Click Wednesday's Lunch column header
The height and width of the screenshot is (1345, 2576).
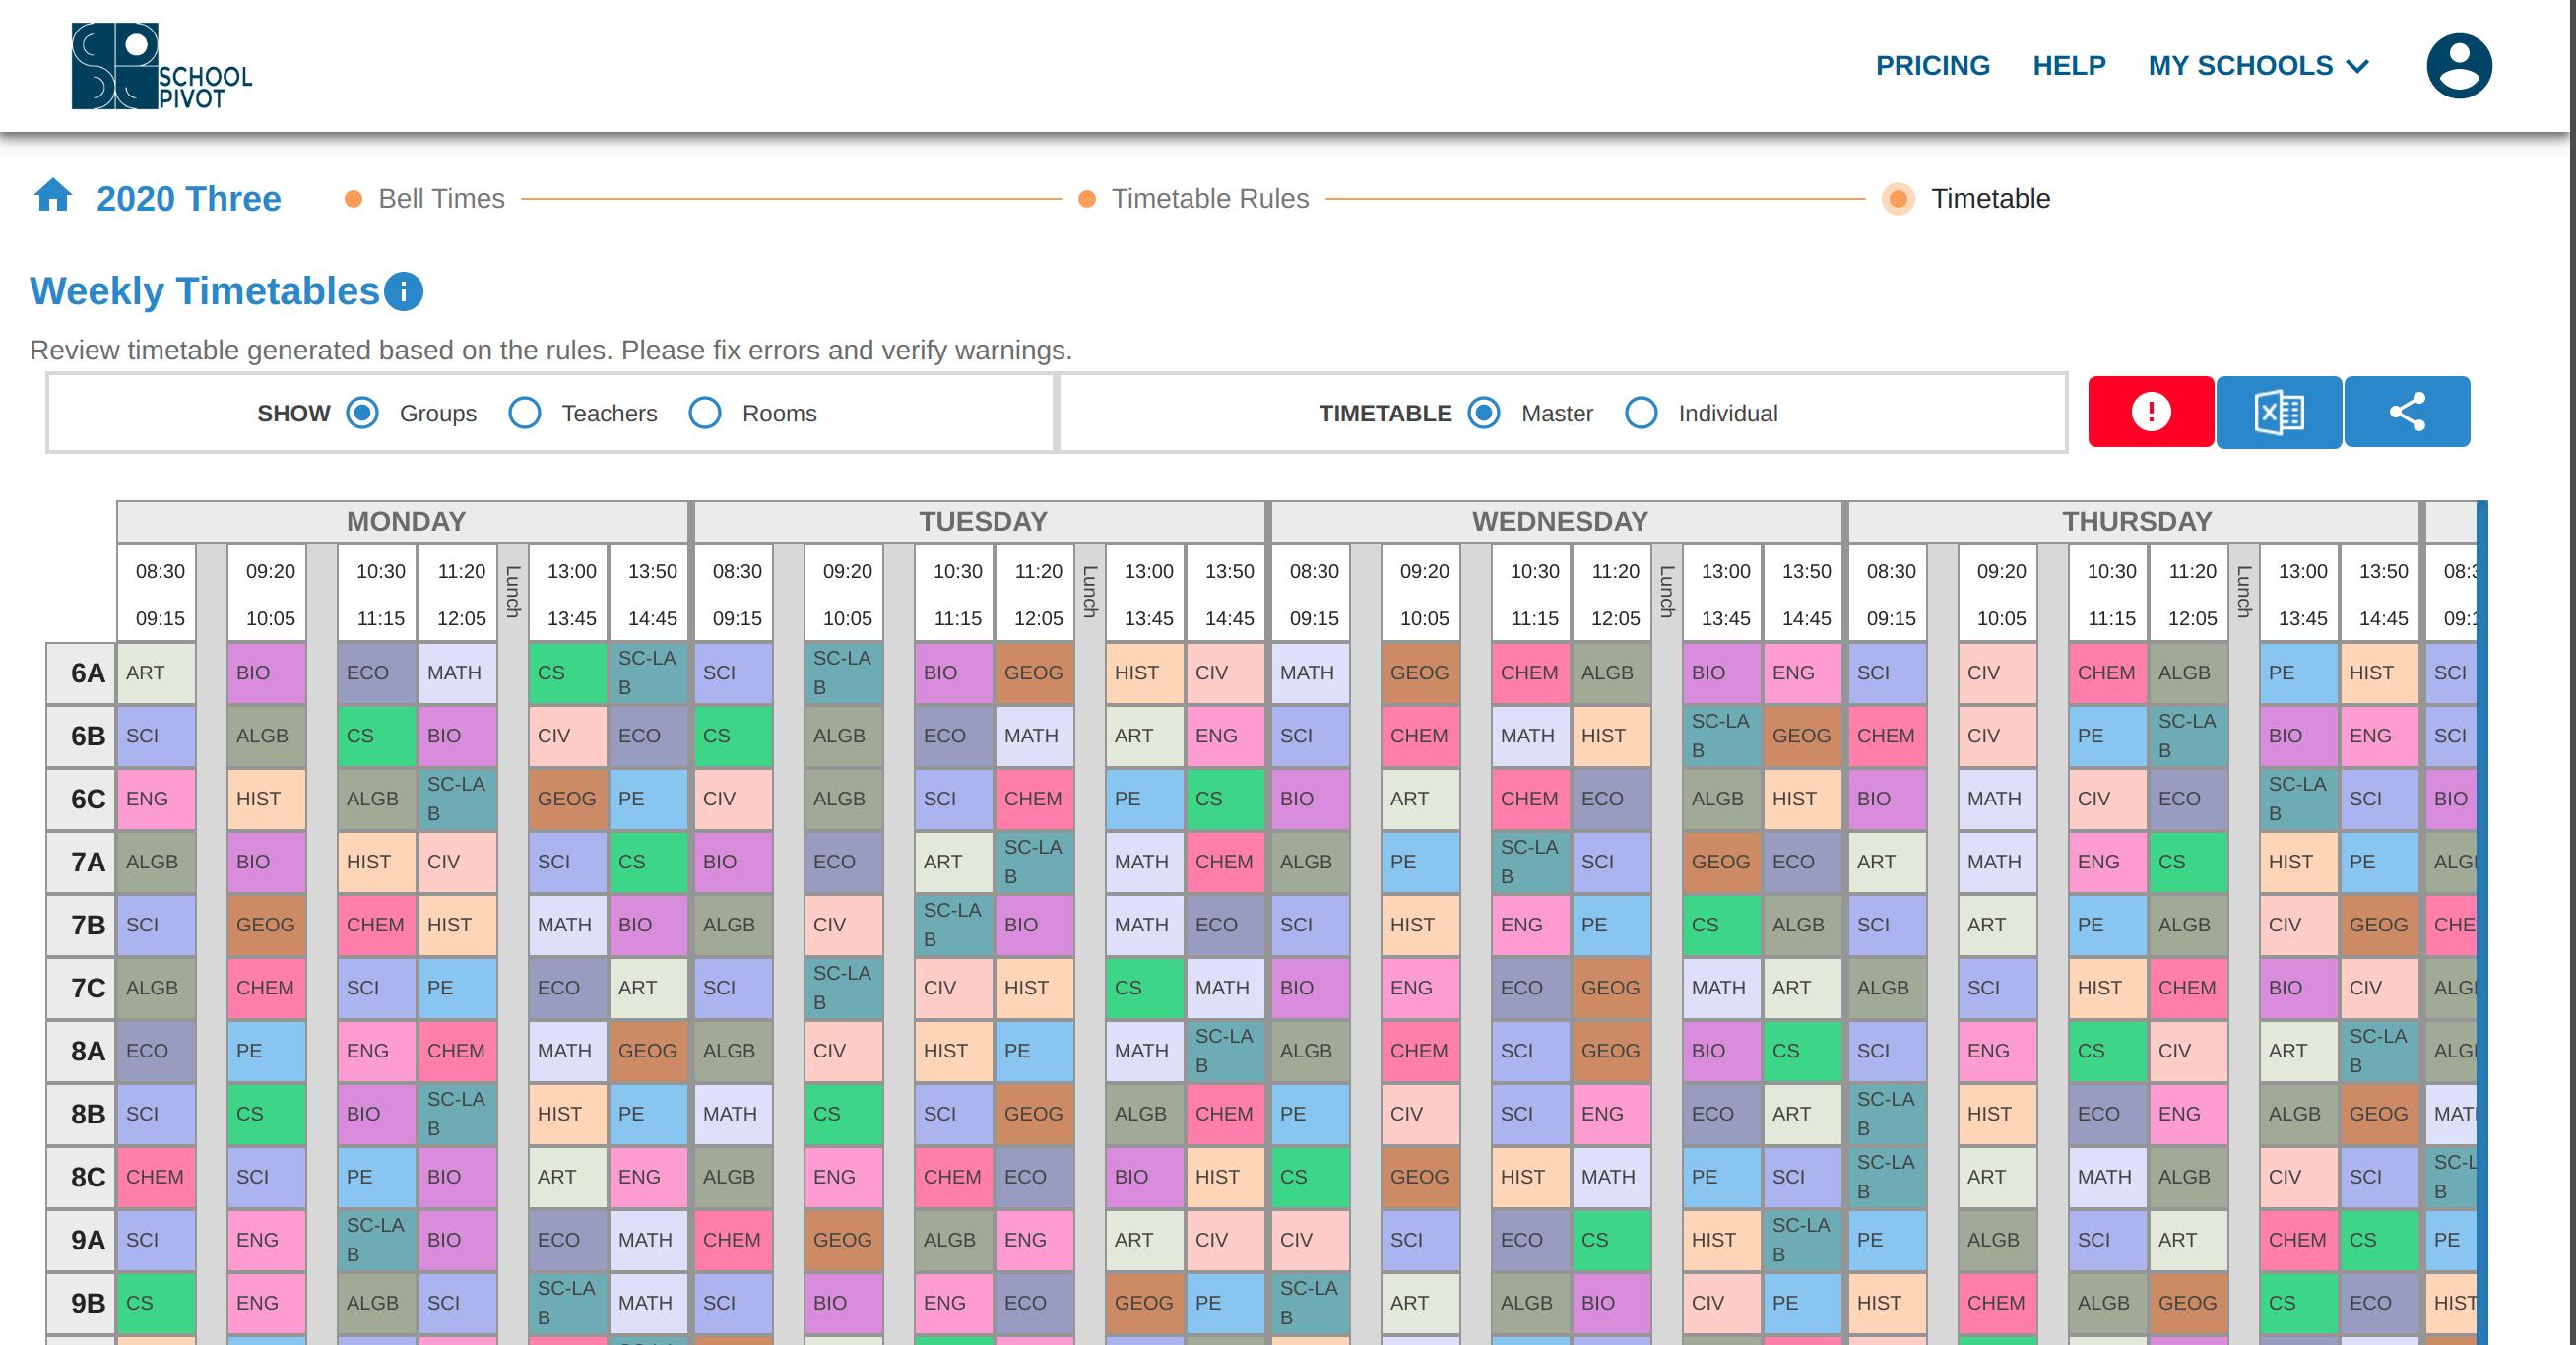tap(1667, 593)
